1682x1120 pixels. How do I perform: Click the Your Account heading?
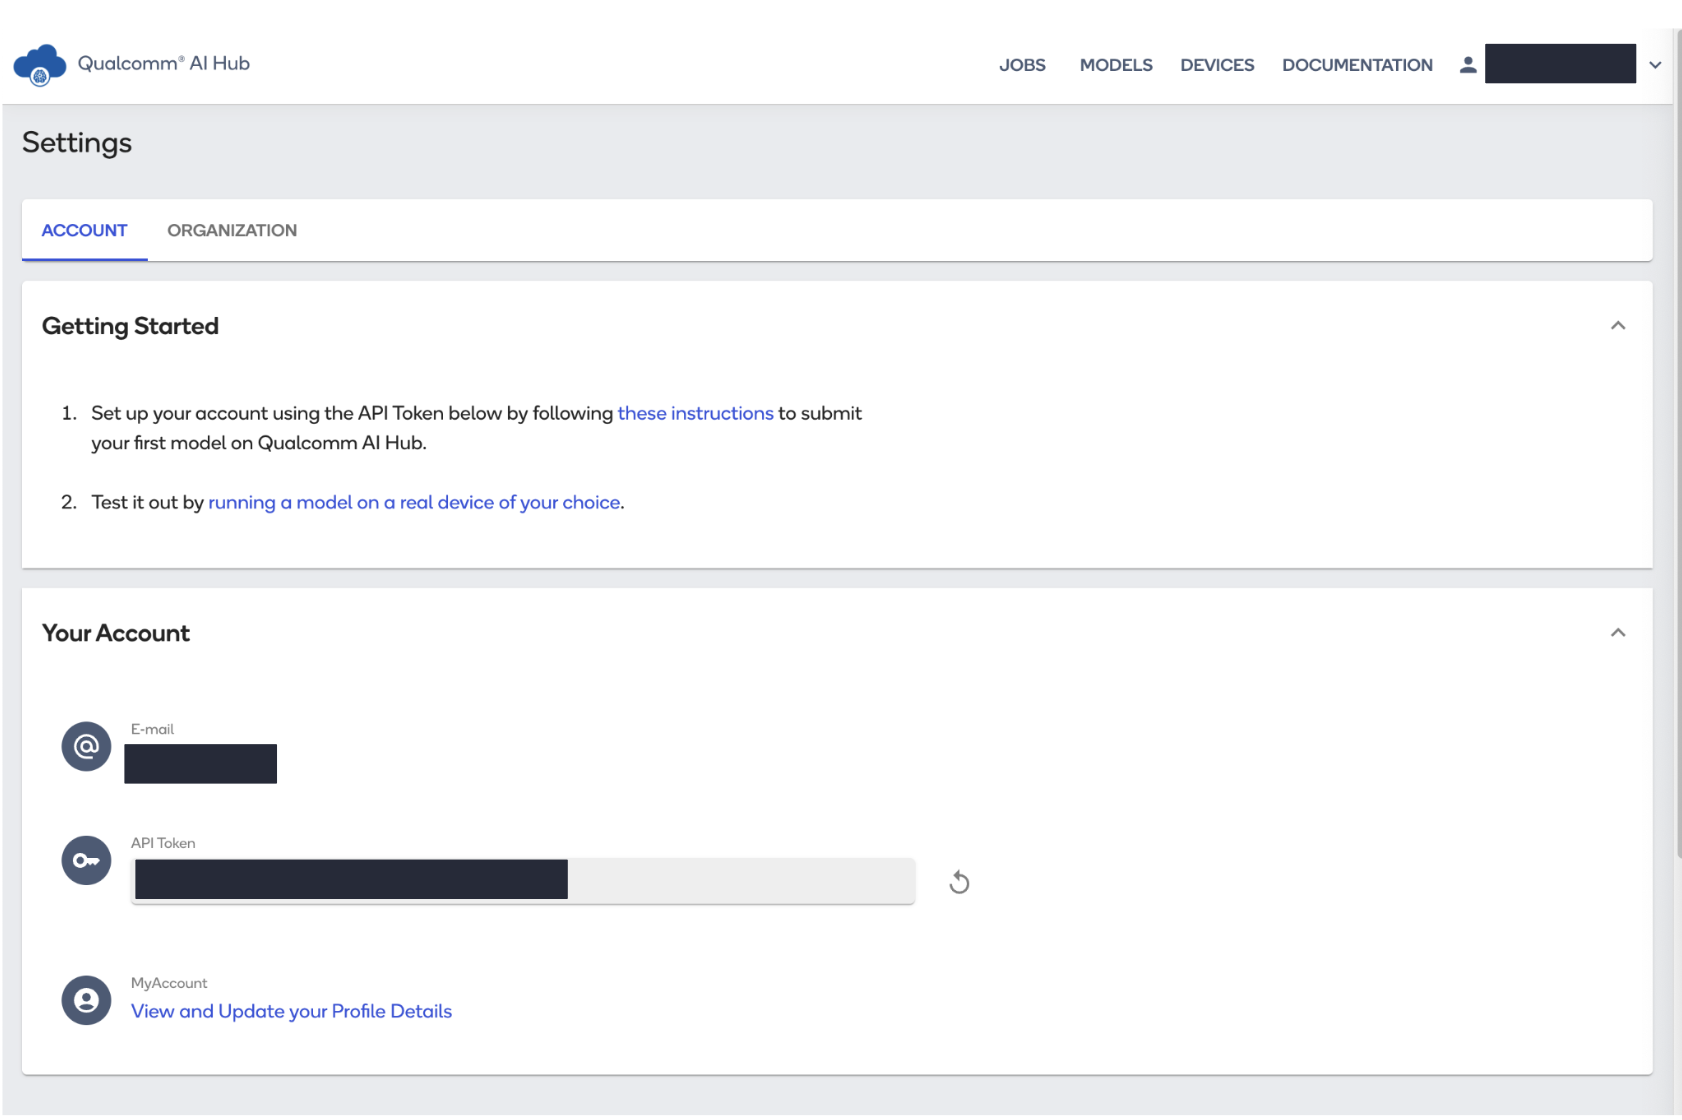(x=116, y=633)
